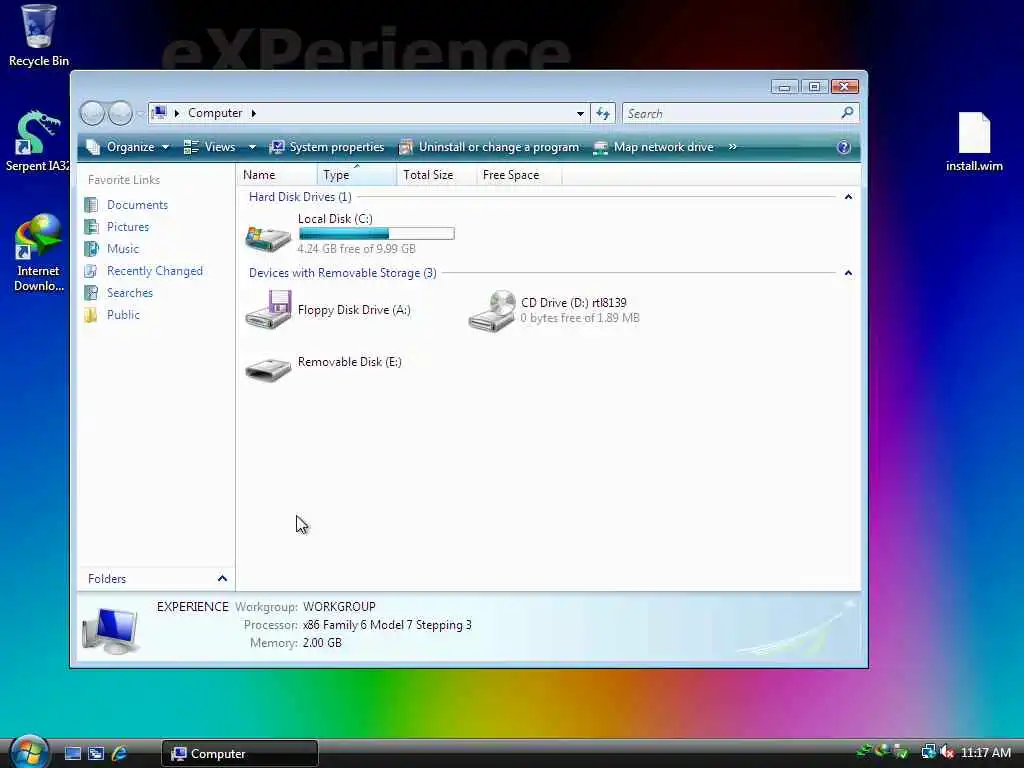Image resolution: width=1024 pixels, height=768 pixels.
Task: Click arrow before Computer in address bar
Action: tap(176, 113)
